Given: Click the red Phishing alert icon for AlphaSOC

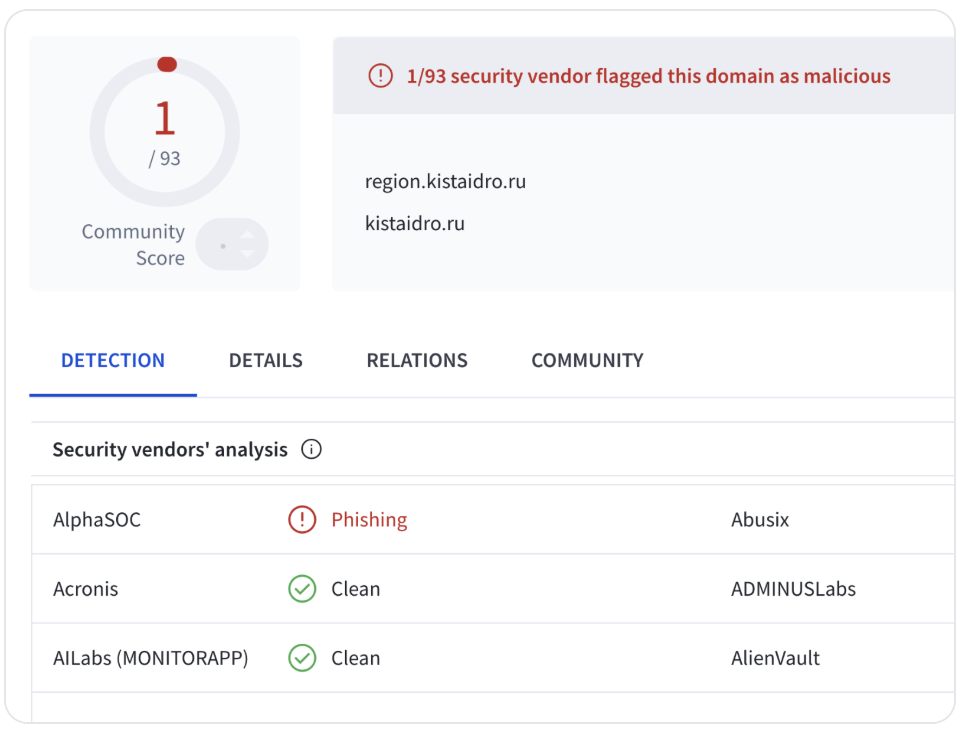Looking at the screenshot, I should point(302,520).
